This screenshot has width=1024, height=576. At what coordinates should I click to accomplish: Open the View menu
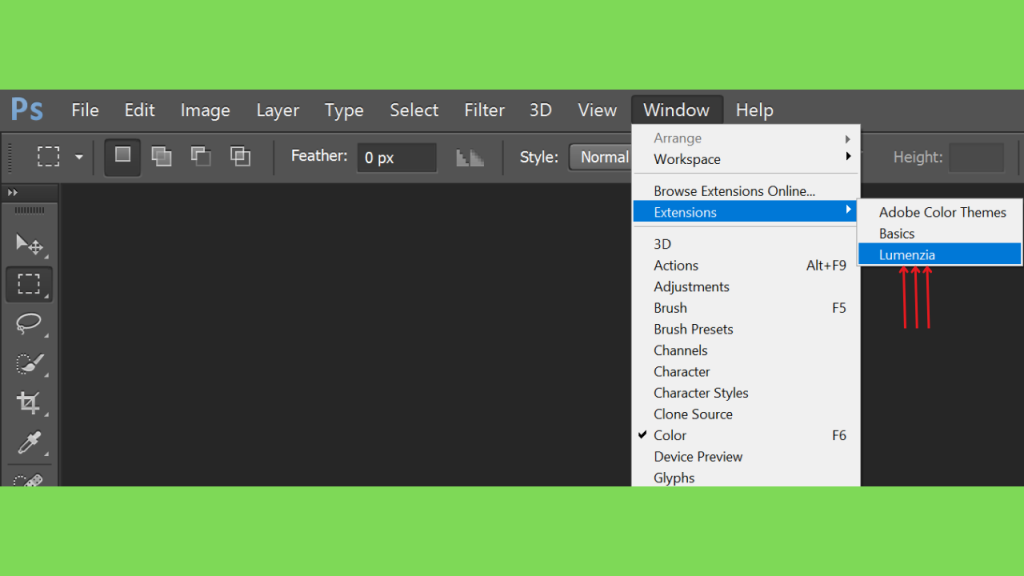click(597, 110)
